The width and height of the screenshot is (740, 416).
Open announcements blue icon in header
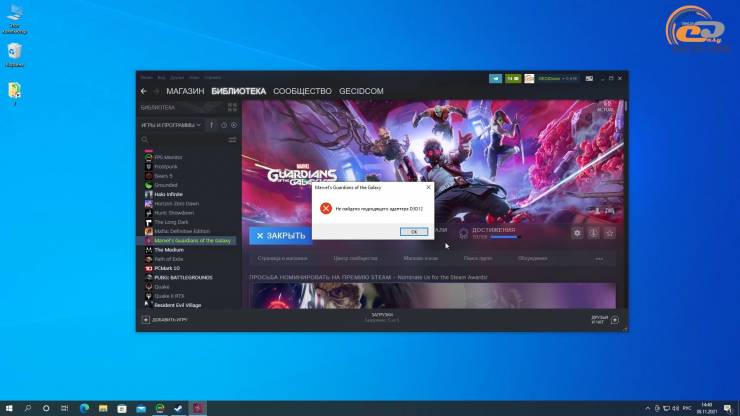tap(496, 78)
